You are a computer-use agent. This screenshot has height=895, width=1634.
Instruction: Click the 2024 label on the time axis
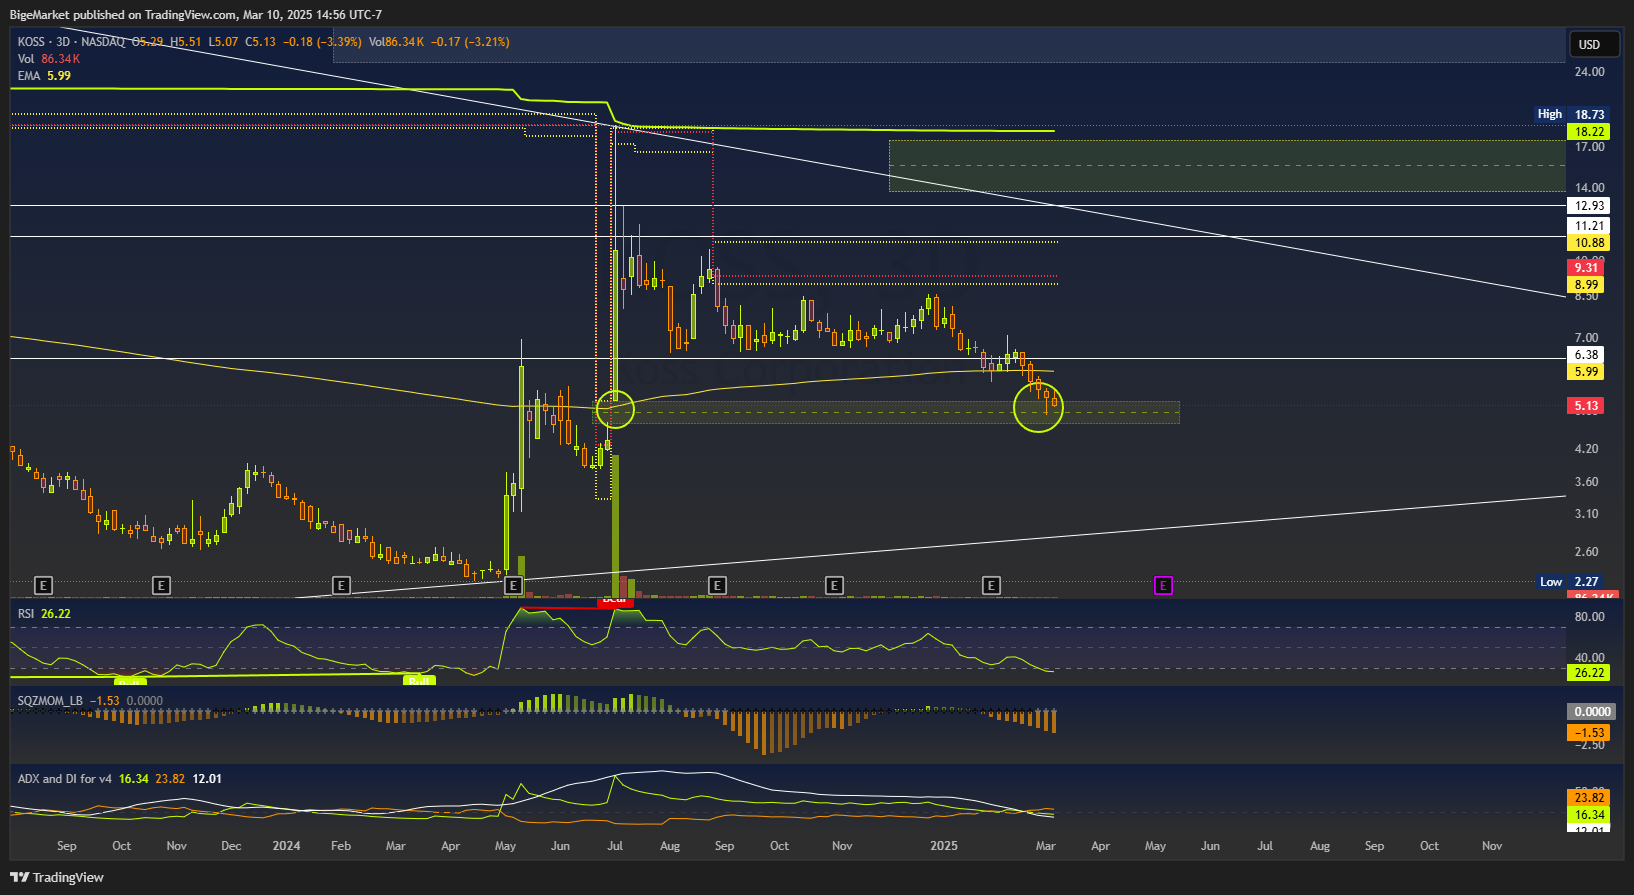tap(286, 846)
